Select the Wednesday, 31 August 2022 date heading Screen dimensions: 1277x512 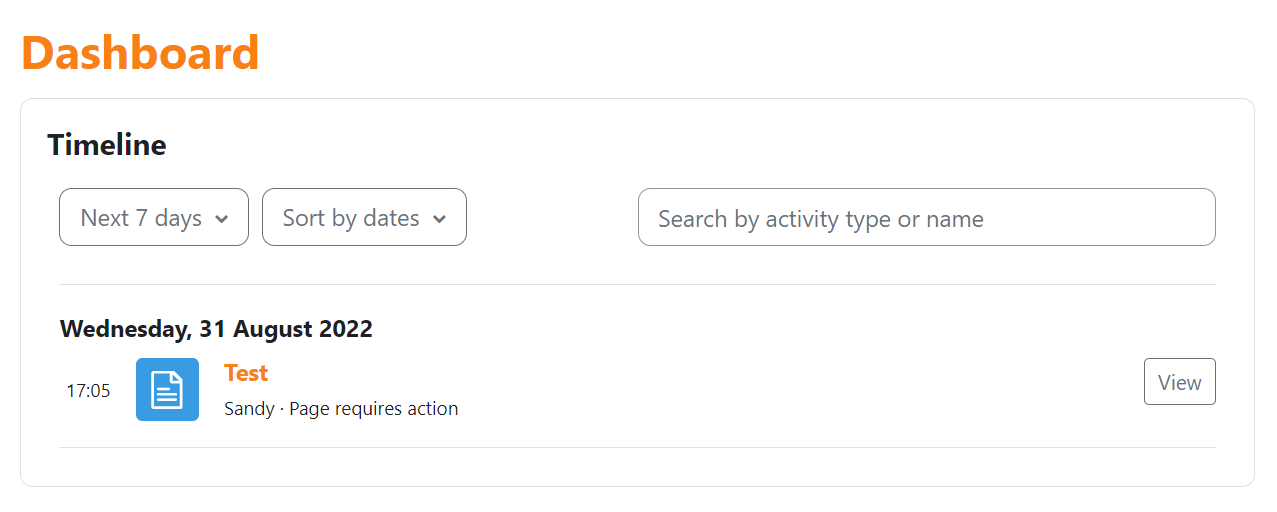click(x=216, y=329)
